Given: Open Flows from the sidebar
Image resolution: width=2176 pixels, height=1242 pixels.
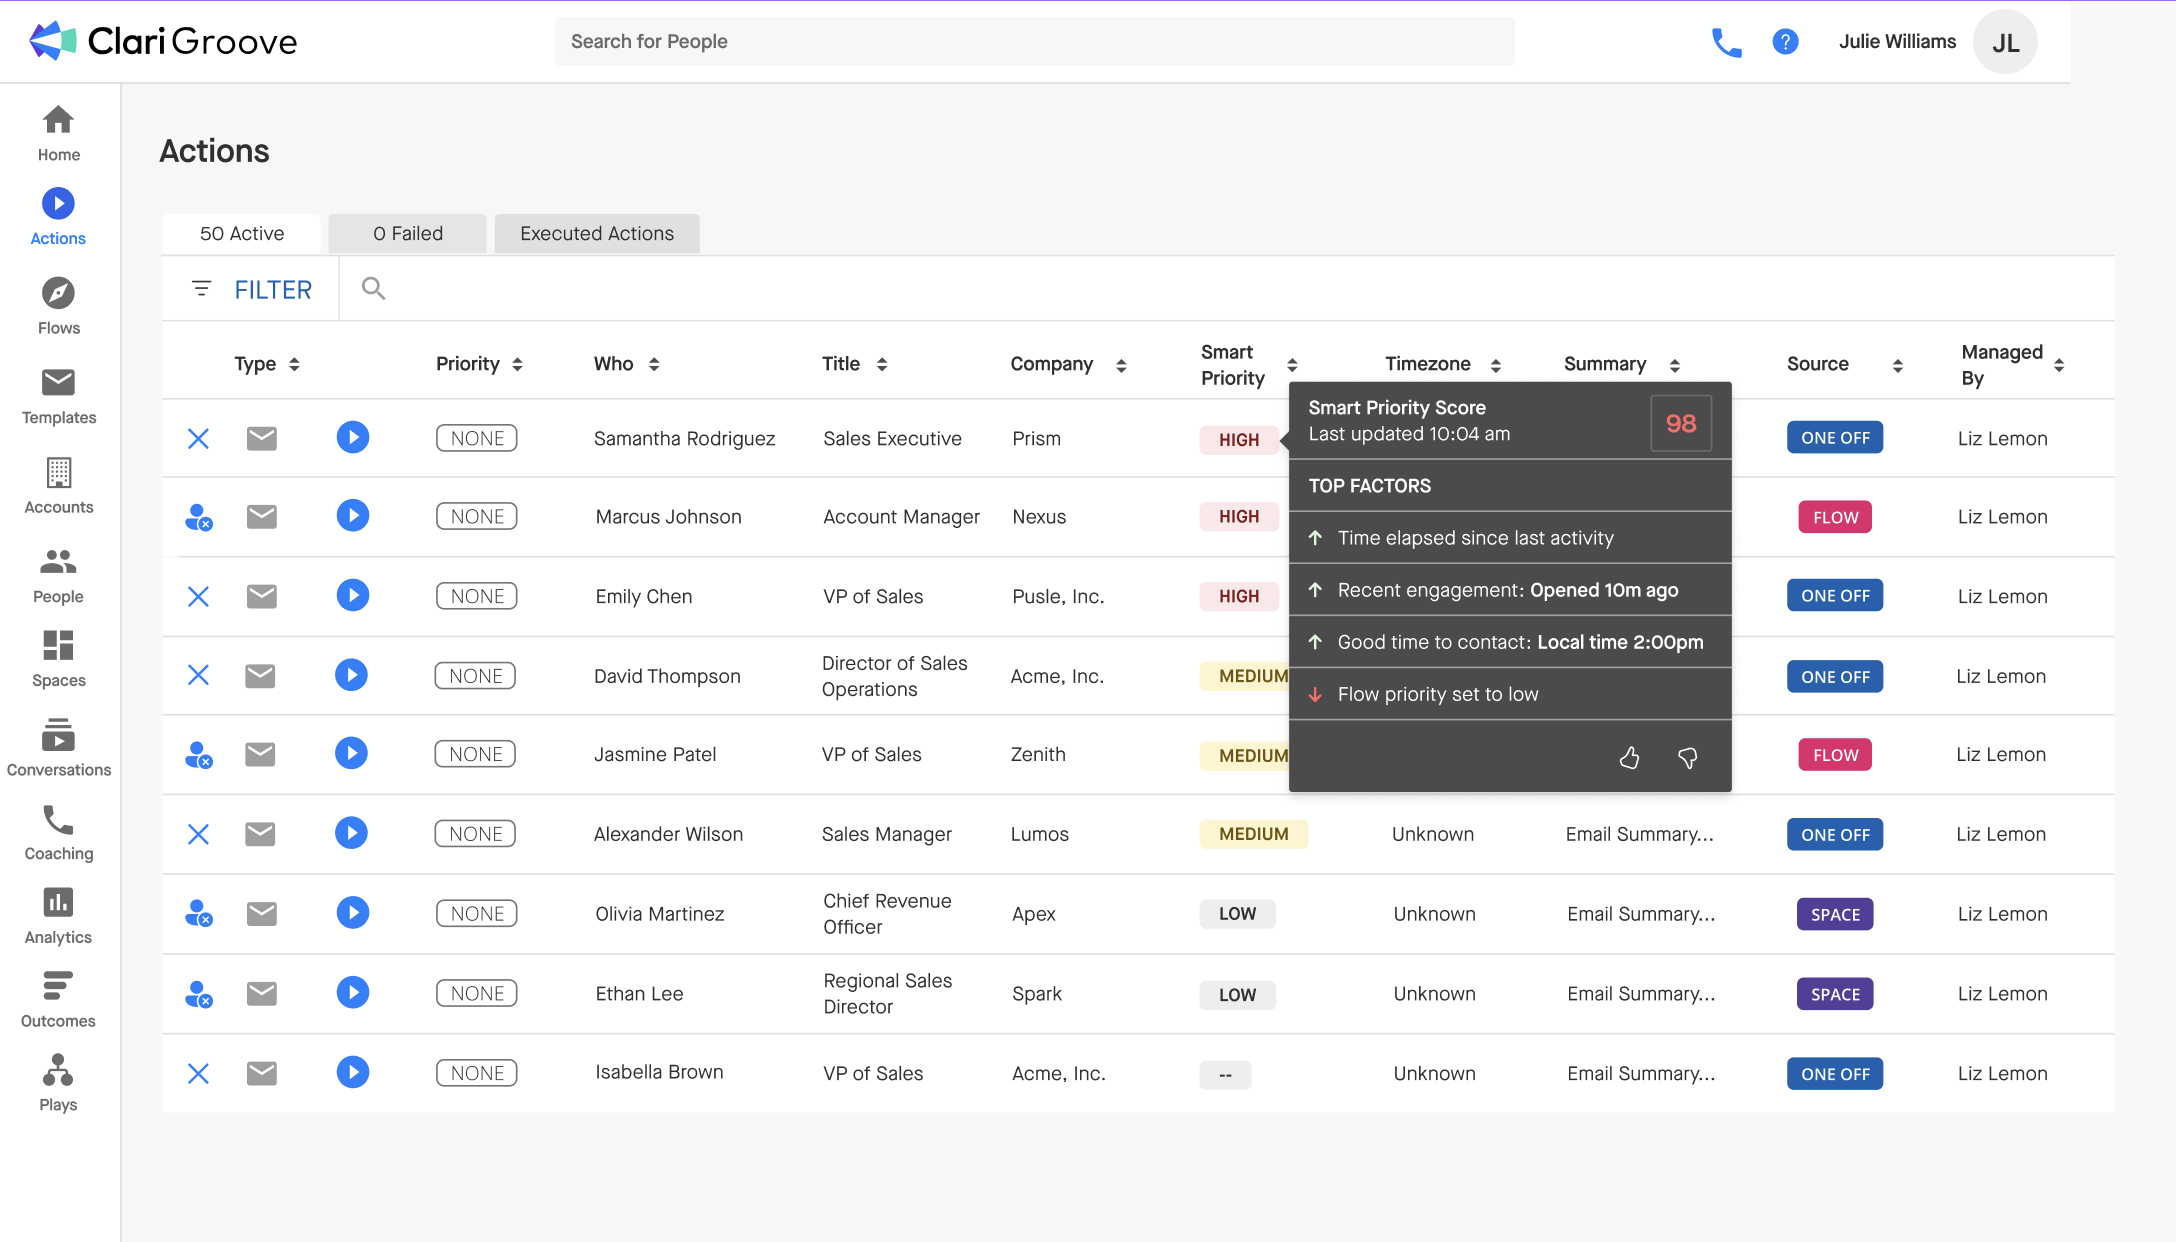Looking at the screenshot, I should [58, 294].
